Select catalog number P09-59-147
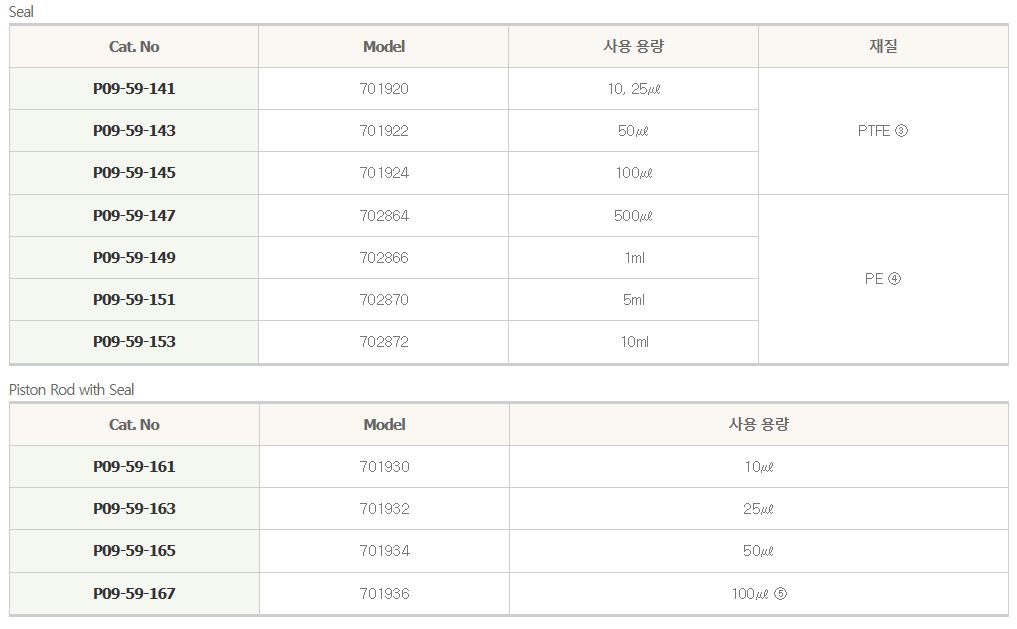Screen dimensions: 1017x629 (x=134, y=216)
